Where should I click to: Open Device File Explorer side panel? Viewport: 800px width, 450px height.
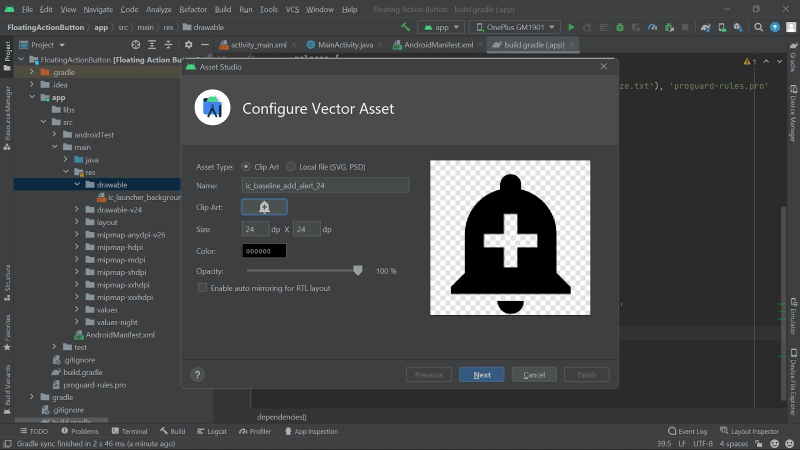pos(793,382)
